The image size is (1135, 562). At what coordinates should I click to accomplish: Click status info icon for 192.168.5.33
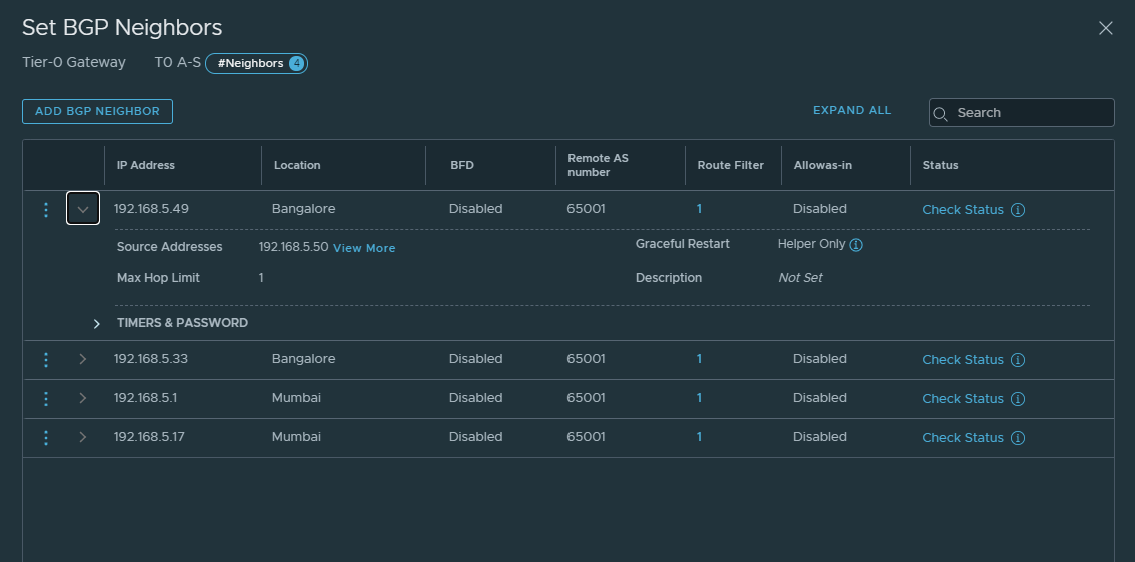(1018, 360)
